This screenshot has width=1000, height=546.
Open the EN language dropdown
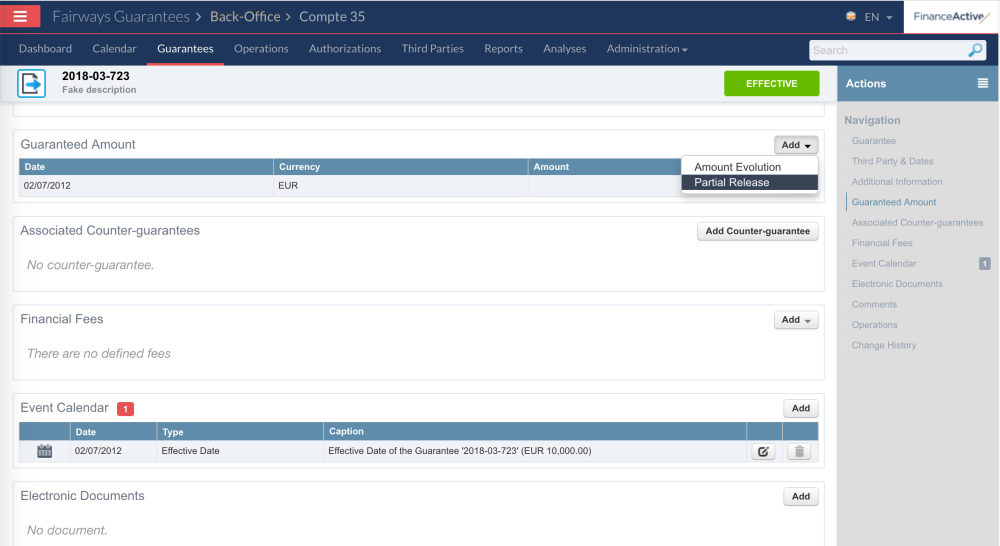click(878, 17)
